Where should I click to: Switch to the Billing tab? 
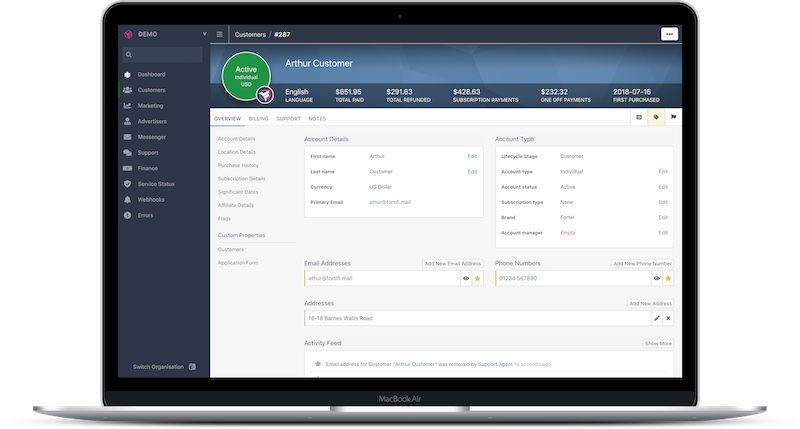[x=258, y=118]
